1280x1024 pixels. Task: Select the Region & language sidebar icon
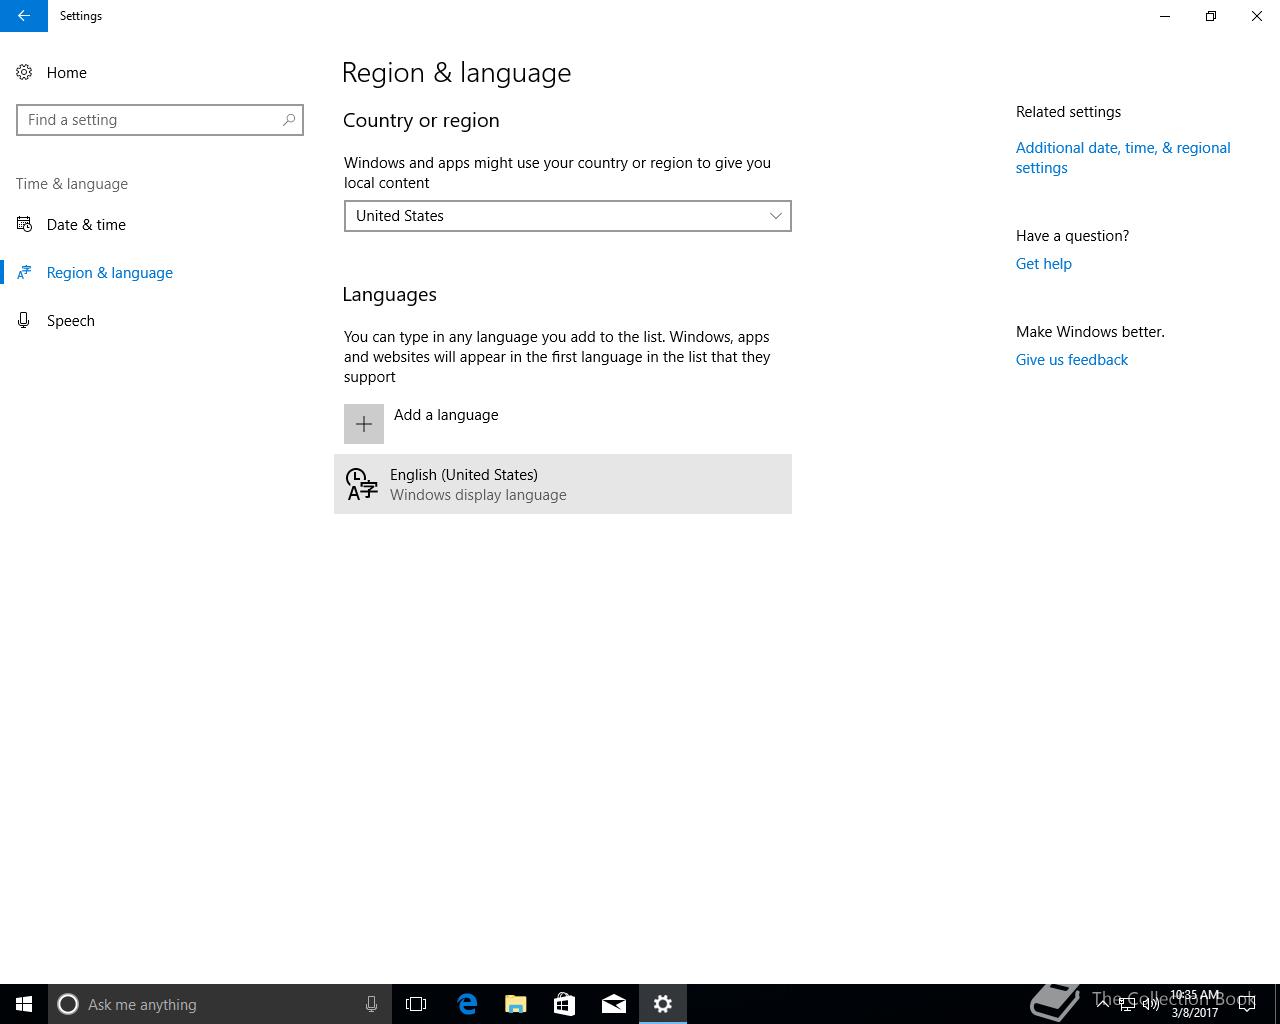(24, 272)
